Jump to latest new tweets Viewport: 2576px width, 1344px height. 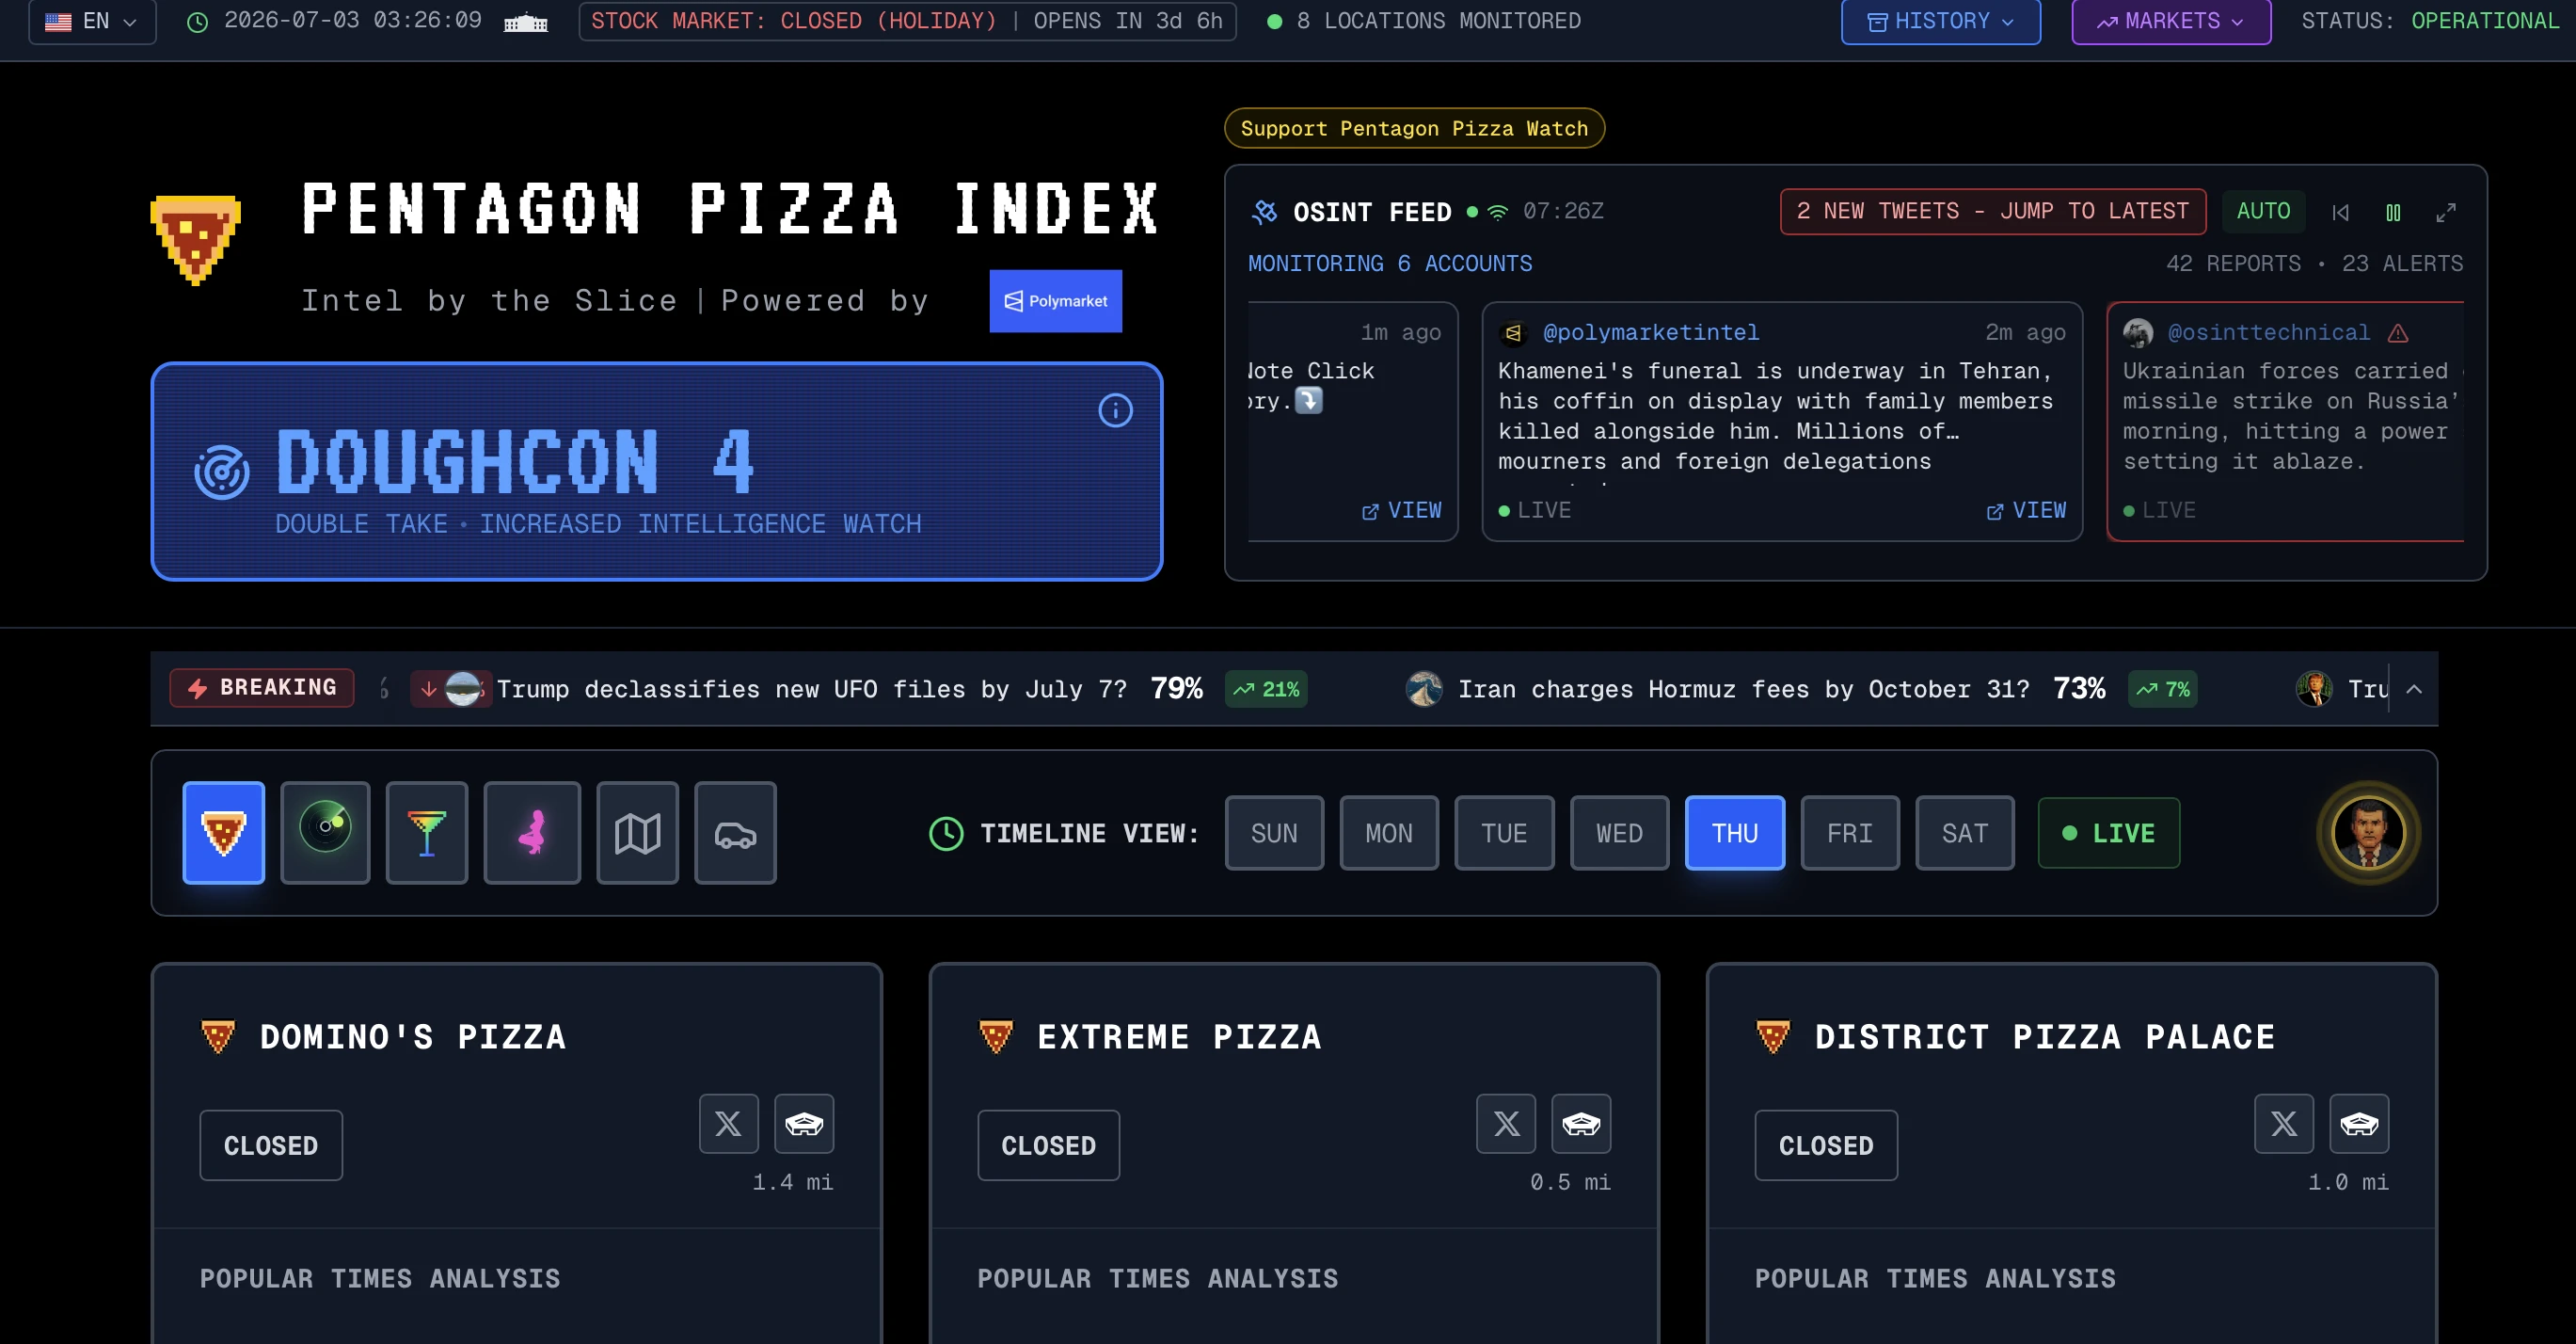(x=1992, y=211)
